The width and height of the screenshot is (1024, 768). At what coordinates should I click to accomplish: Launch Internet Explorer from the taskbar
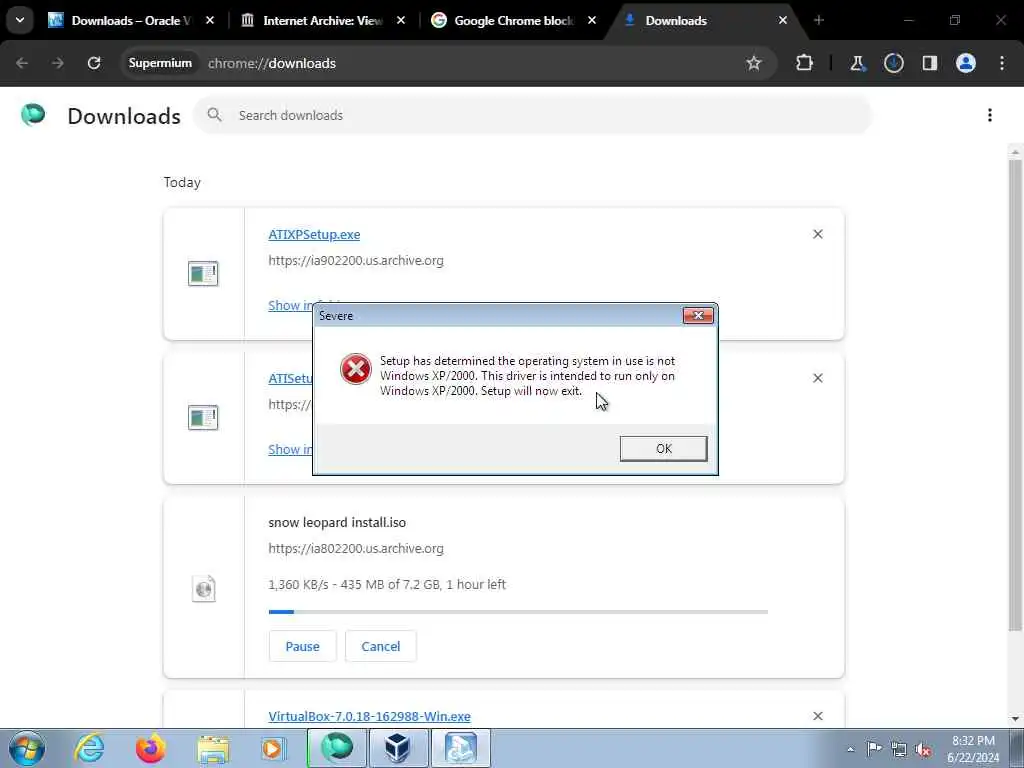click(x=89, y=748)
